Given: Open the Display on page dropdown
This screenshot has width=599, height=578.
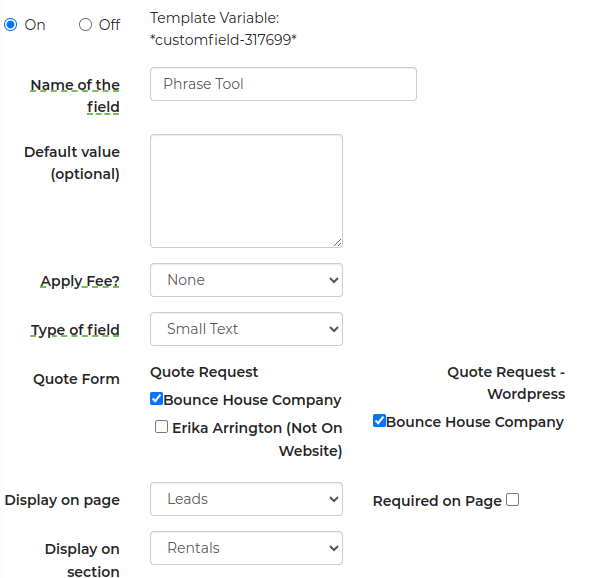Looking at the screenshot, I should point(246,499).
